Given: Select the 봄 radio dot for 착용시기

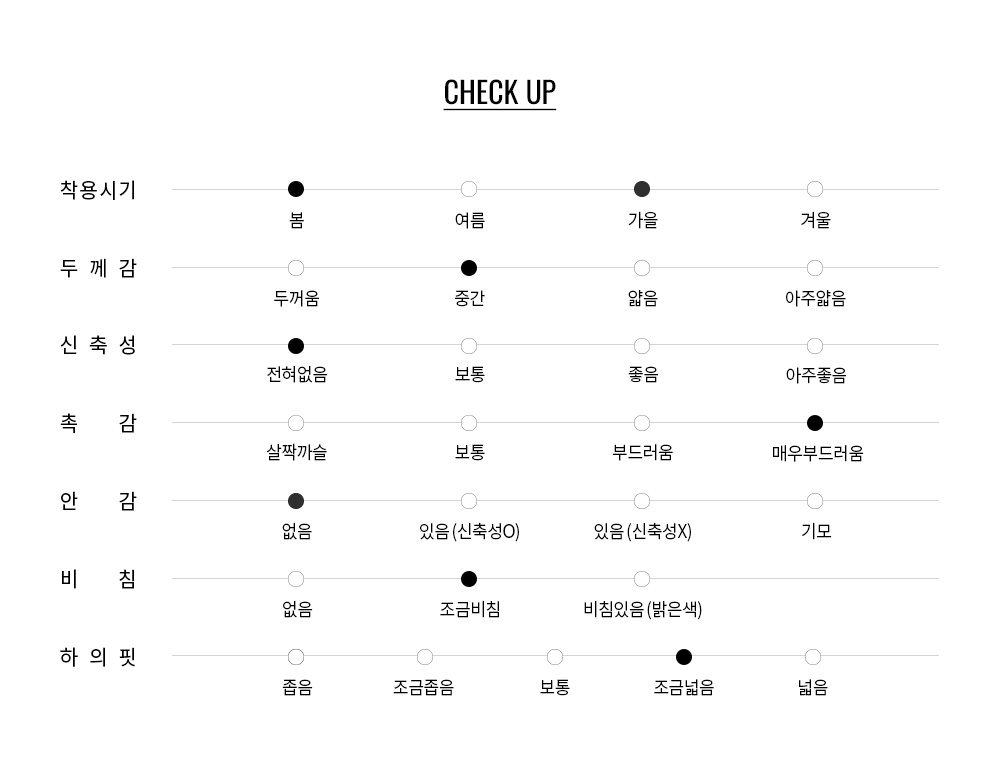Looking at the screenshot, I should [296, 189].
